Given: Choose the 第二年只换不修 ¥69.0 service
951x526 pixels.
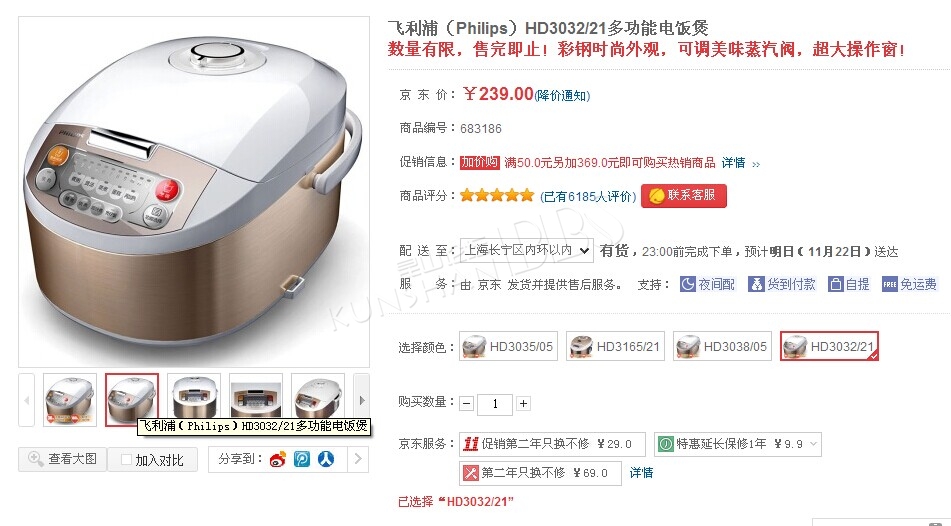Looking at the screenshot, I should pos(540,473).
